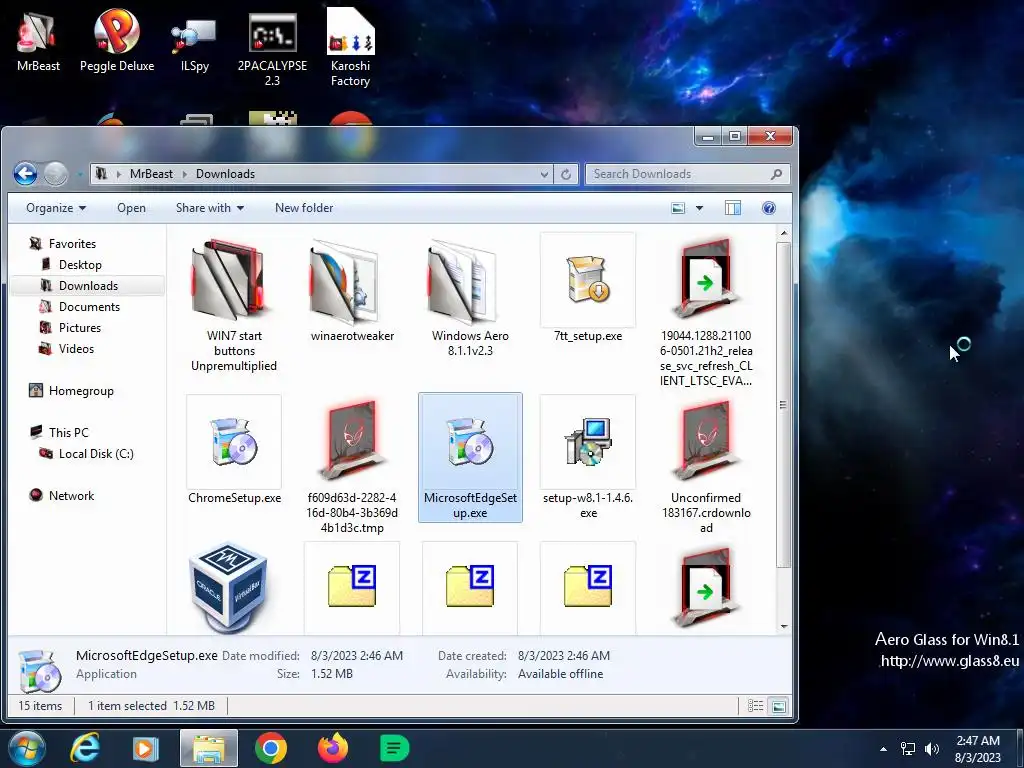The image size is (1024, 768).
Task: Open Documents in the navigation pane
Action: [x=89, y=306]
